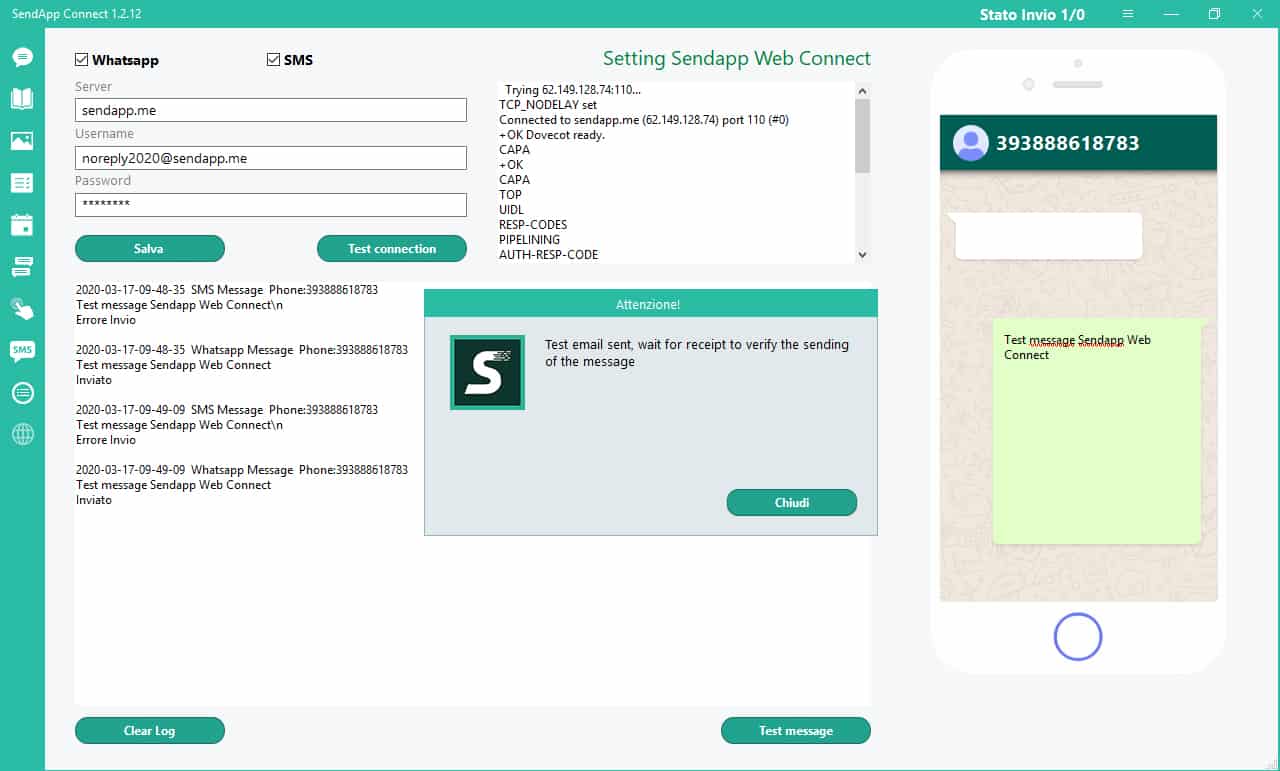1280x771 pixels.
Task: Uncheck the Whatsapp checkbox
Action: coord(82,60)
